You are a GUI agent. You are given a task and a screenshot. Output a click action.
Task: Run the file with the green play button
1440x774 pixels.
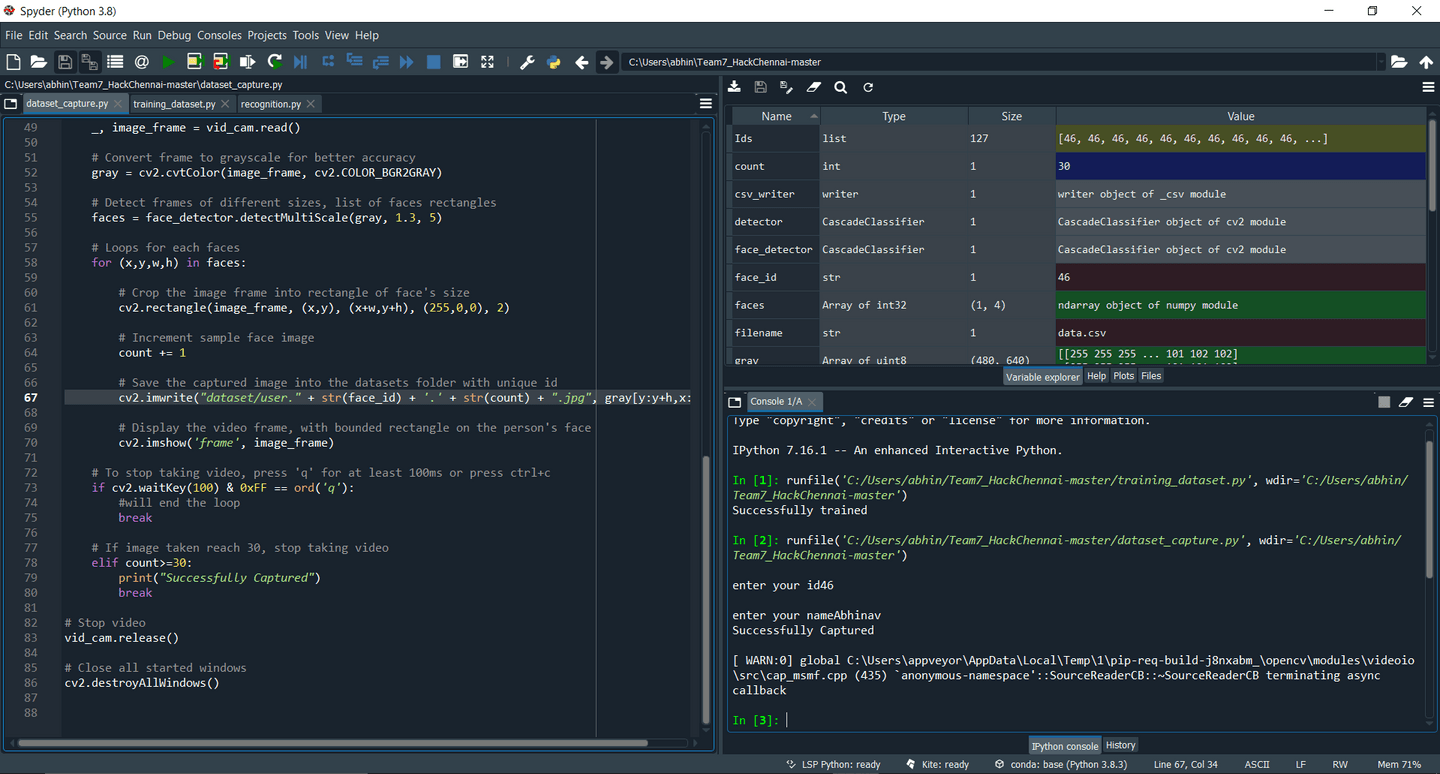point(168,62)
